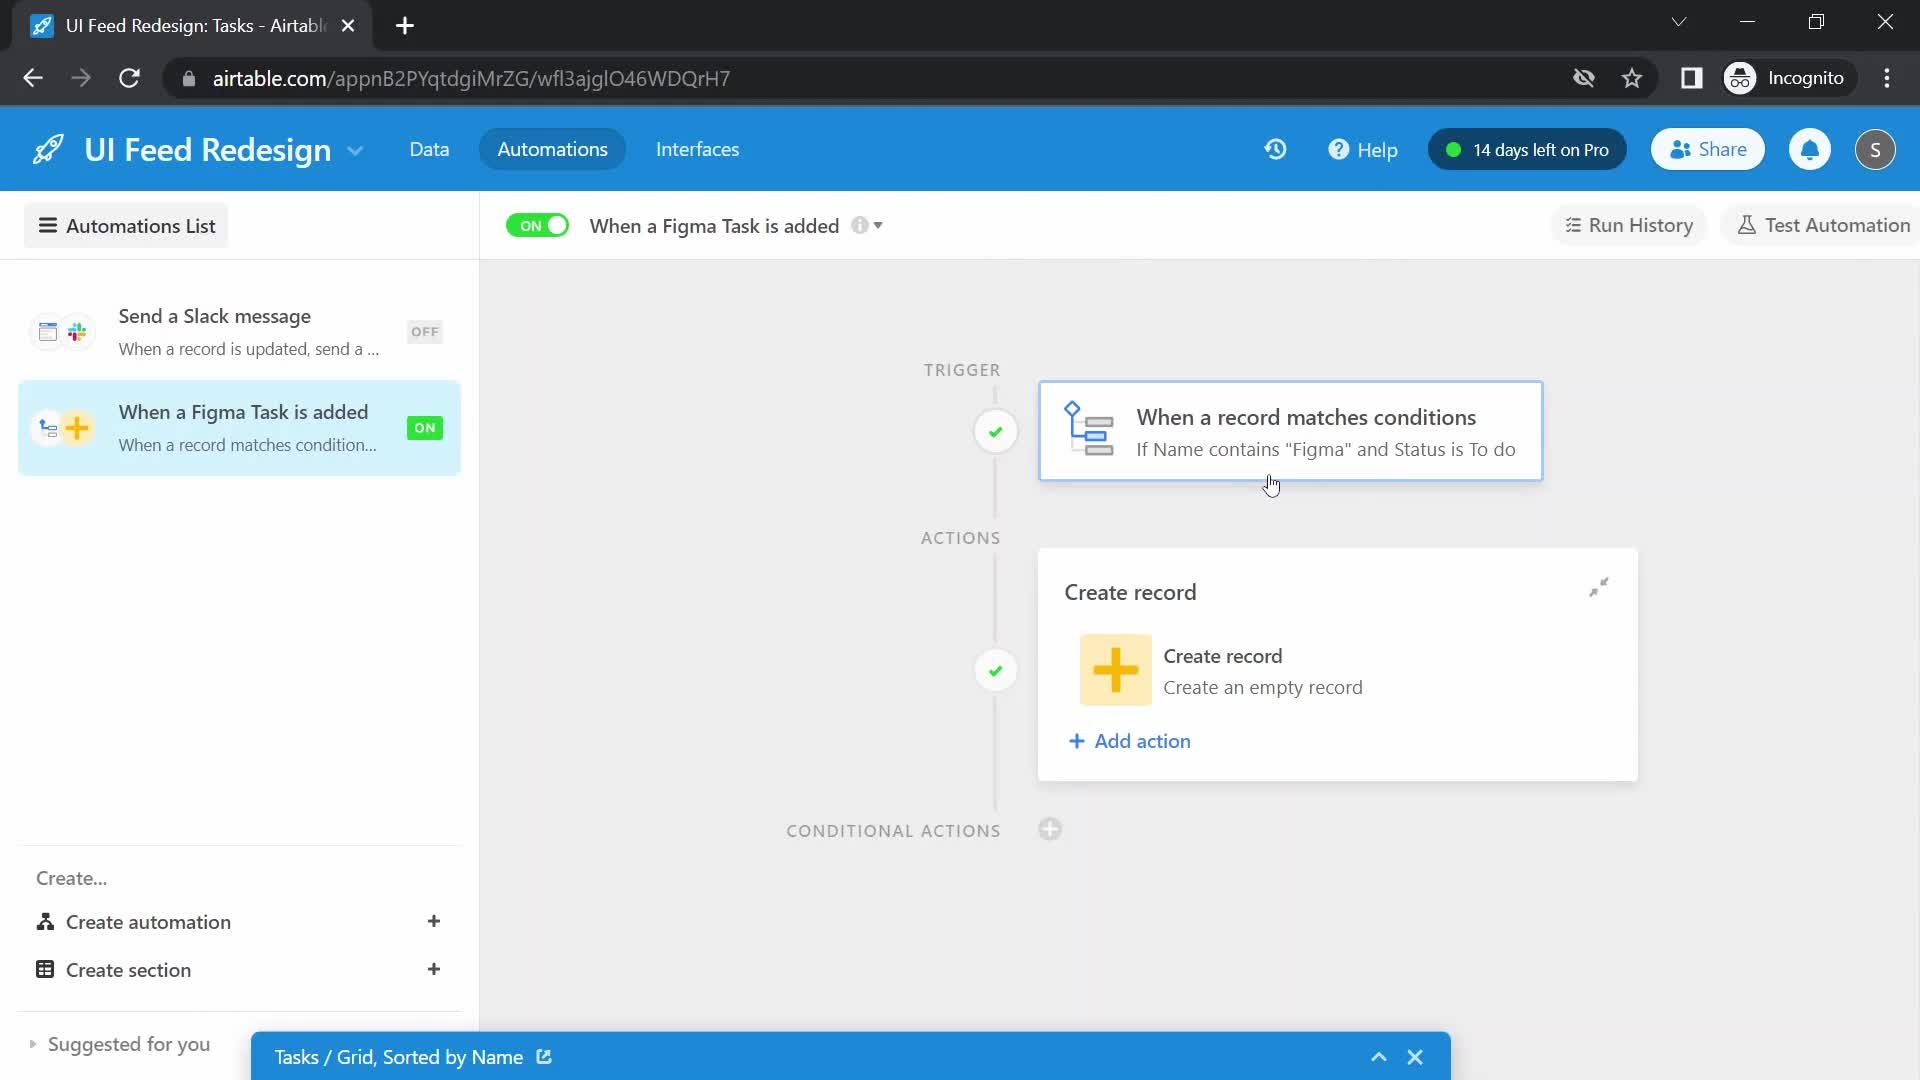The height and width of the screenshot is (1080, 1920).
Task: Toggle the Send a Slack message OFF switch
Action: click(423, 331)
